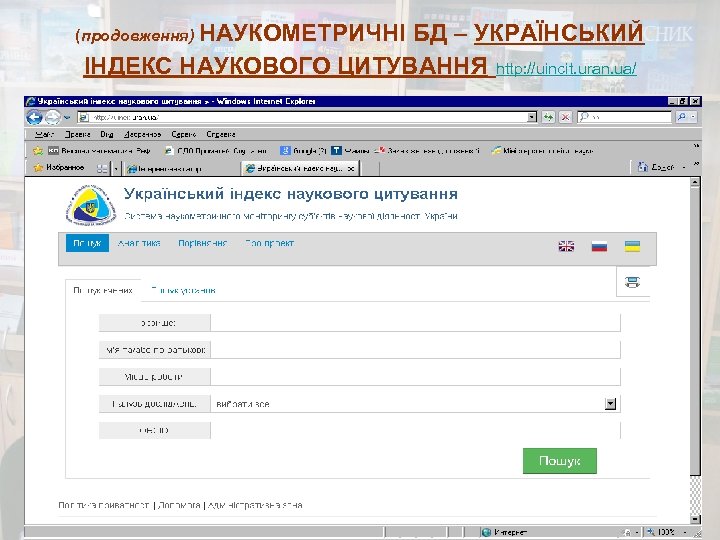Switch to the Пошук установ tab
720x540 pixels.
[x=183, y=290]
